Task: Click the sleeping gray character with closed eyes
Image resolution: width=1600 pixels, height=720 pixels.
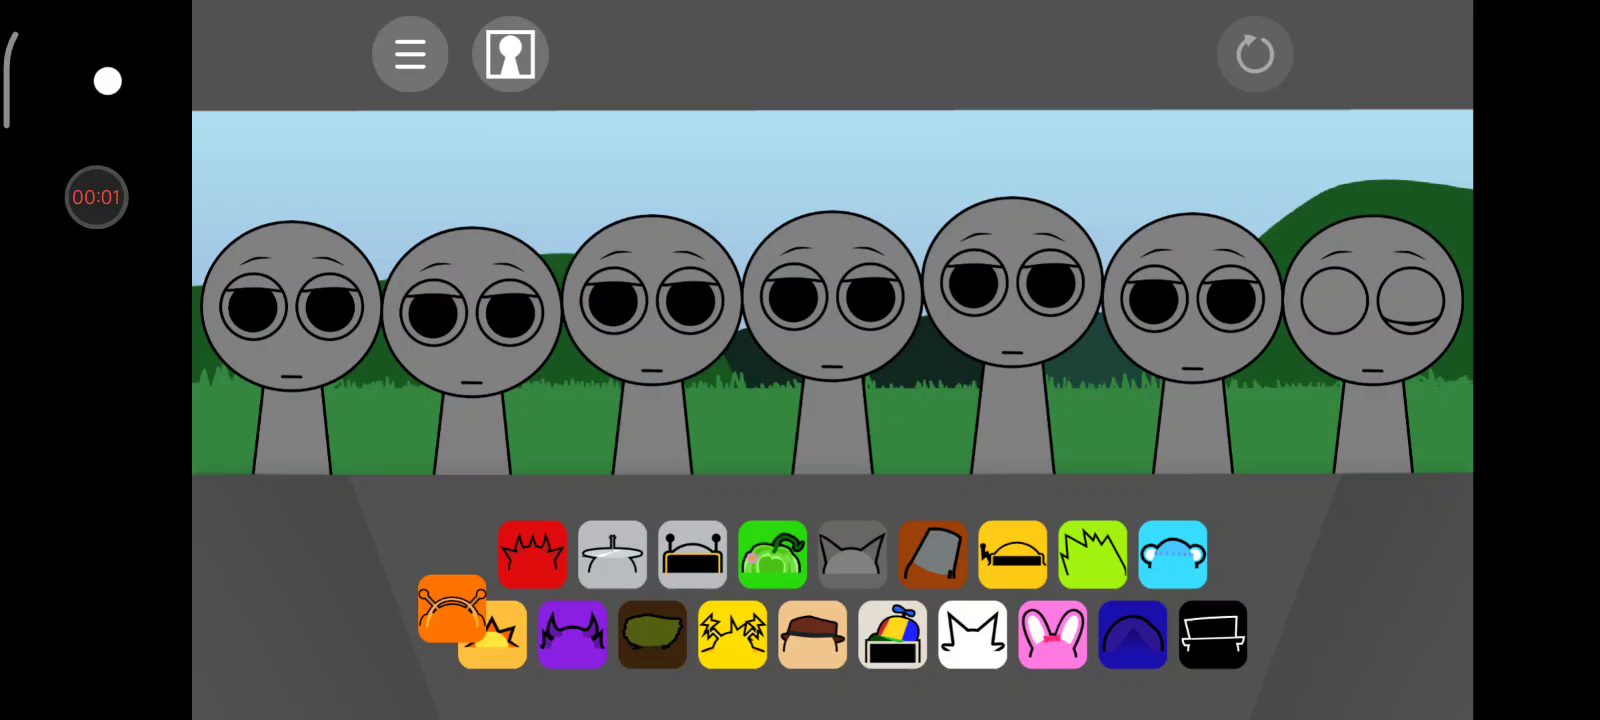Action: click(x=1372, y=300)
